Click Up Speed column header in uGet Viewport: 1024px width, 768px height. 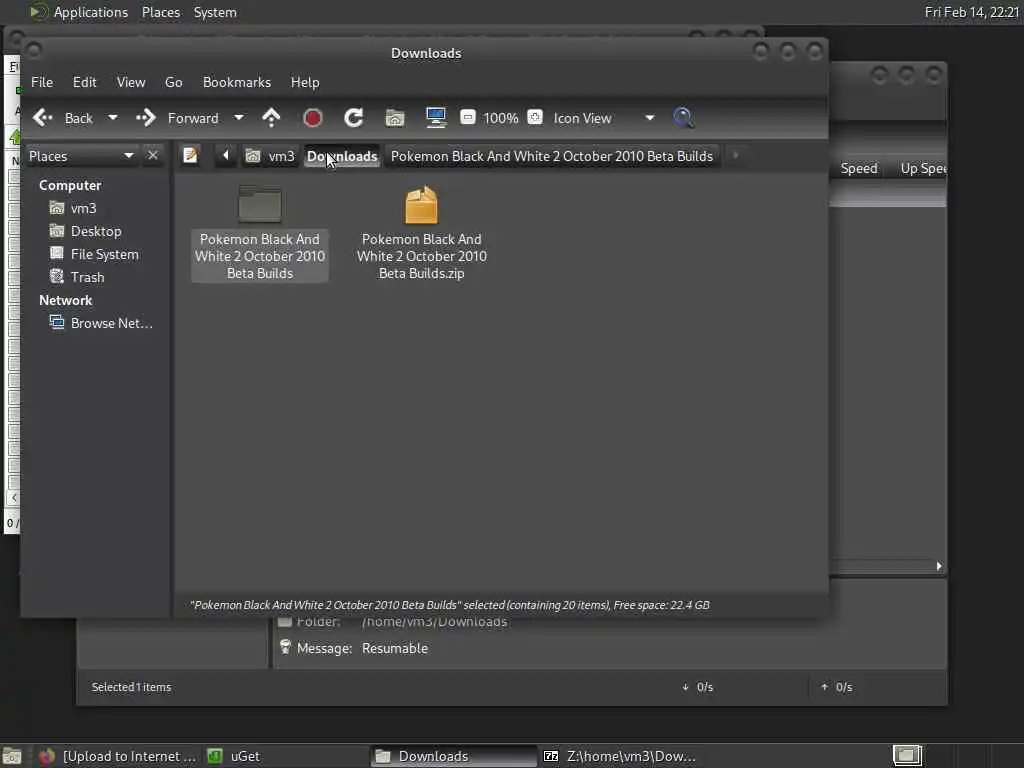pos(923,168)
